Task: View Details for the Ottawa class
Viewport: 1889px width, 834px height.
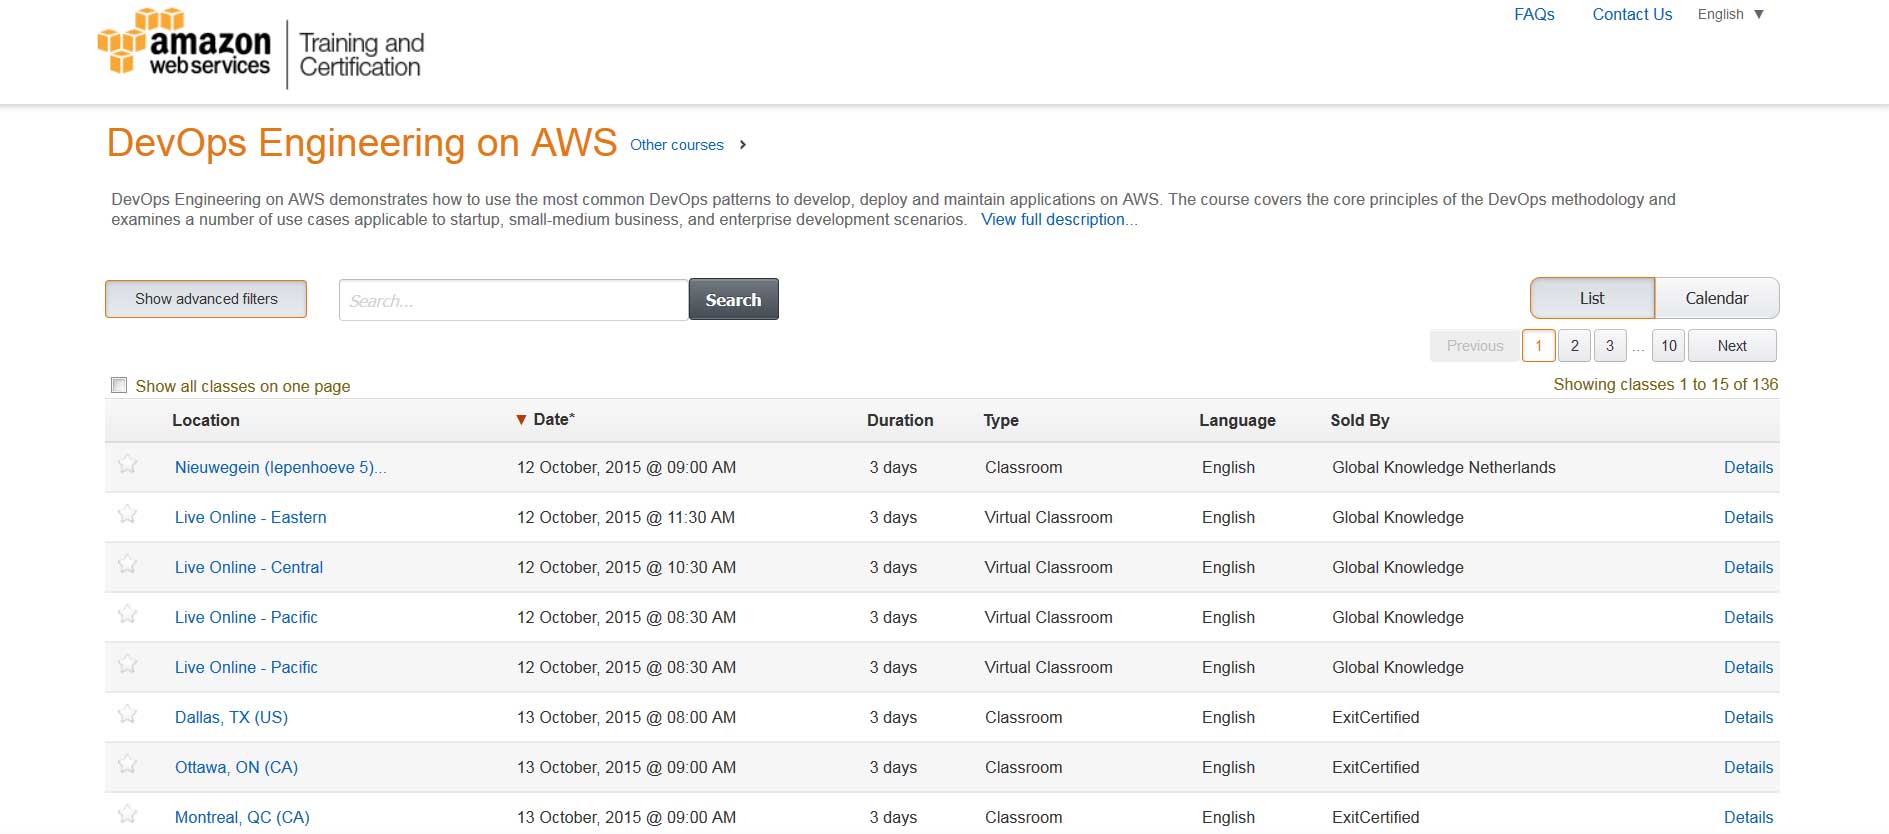Action: click(x=1748, y=767)
